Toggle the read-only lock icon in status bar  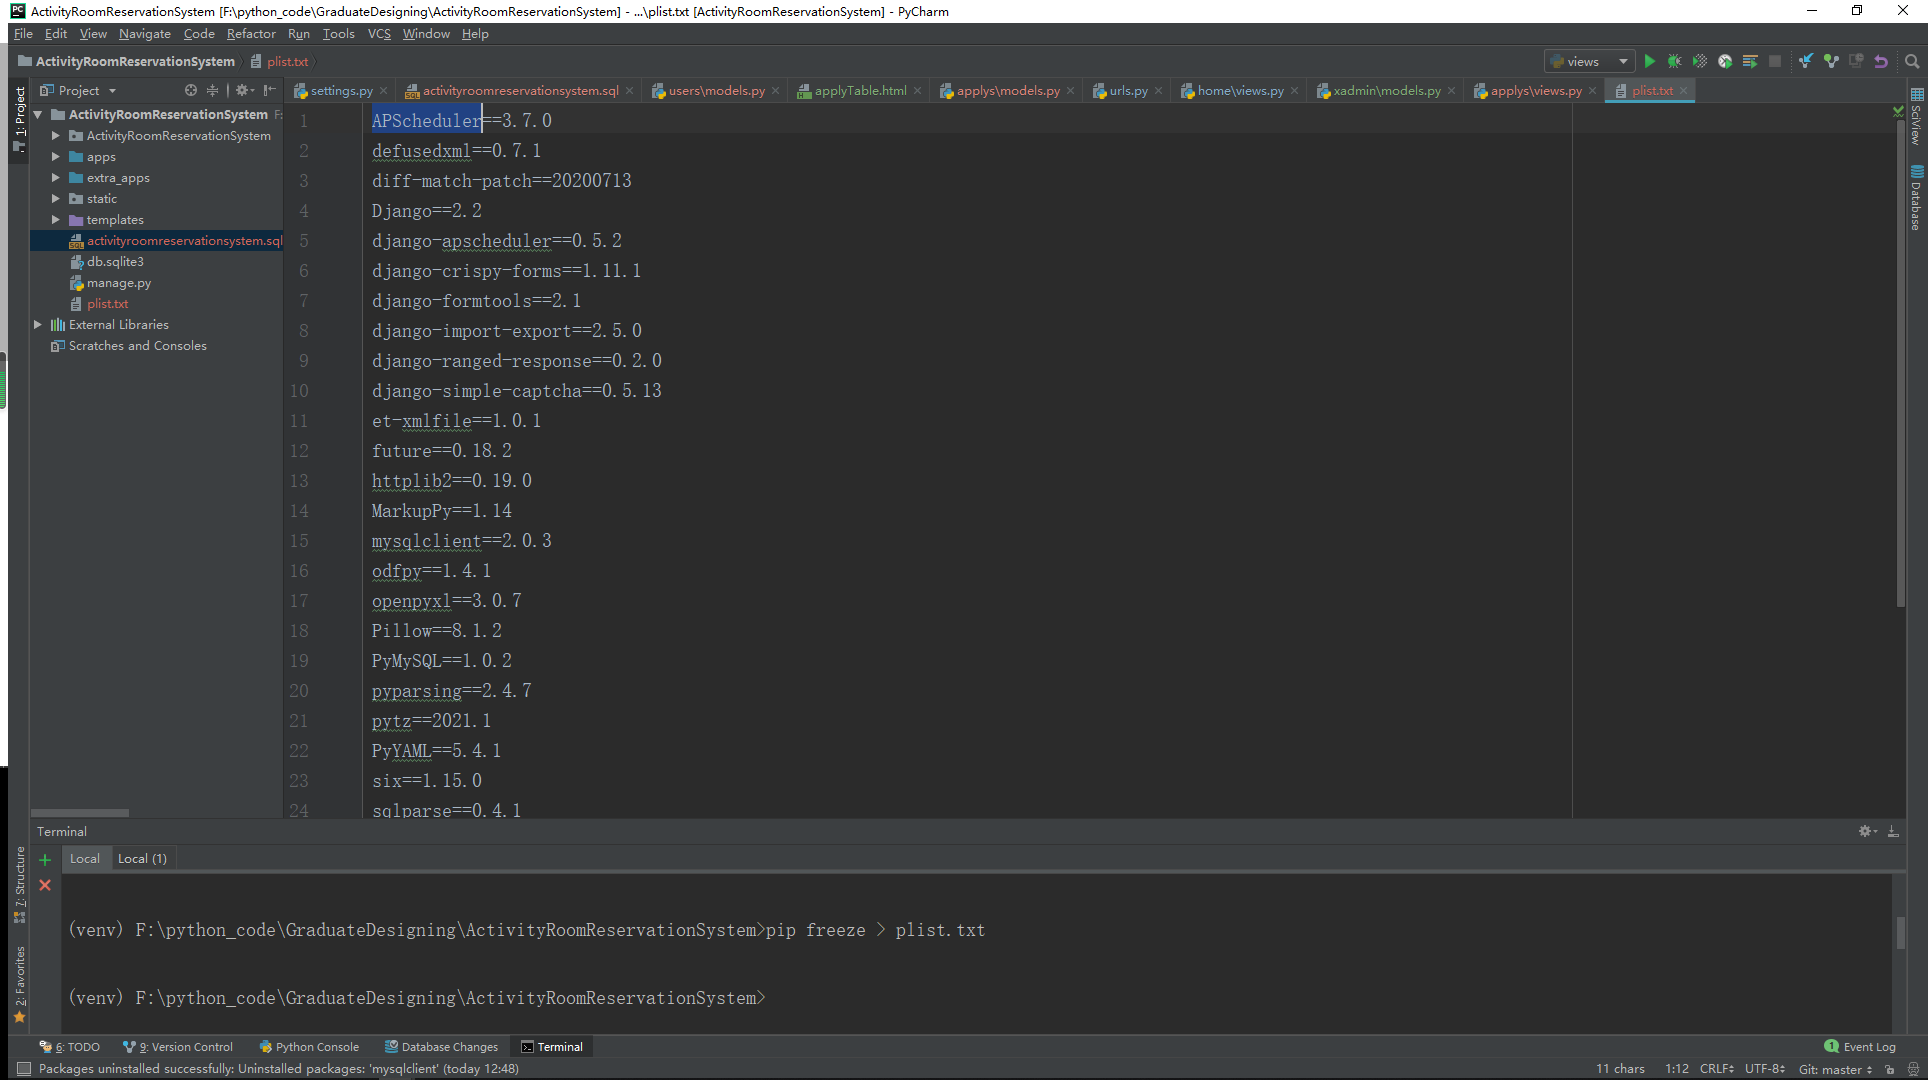point(1890,1069)
